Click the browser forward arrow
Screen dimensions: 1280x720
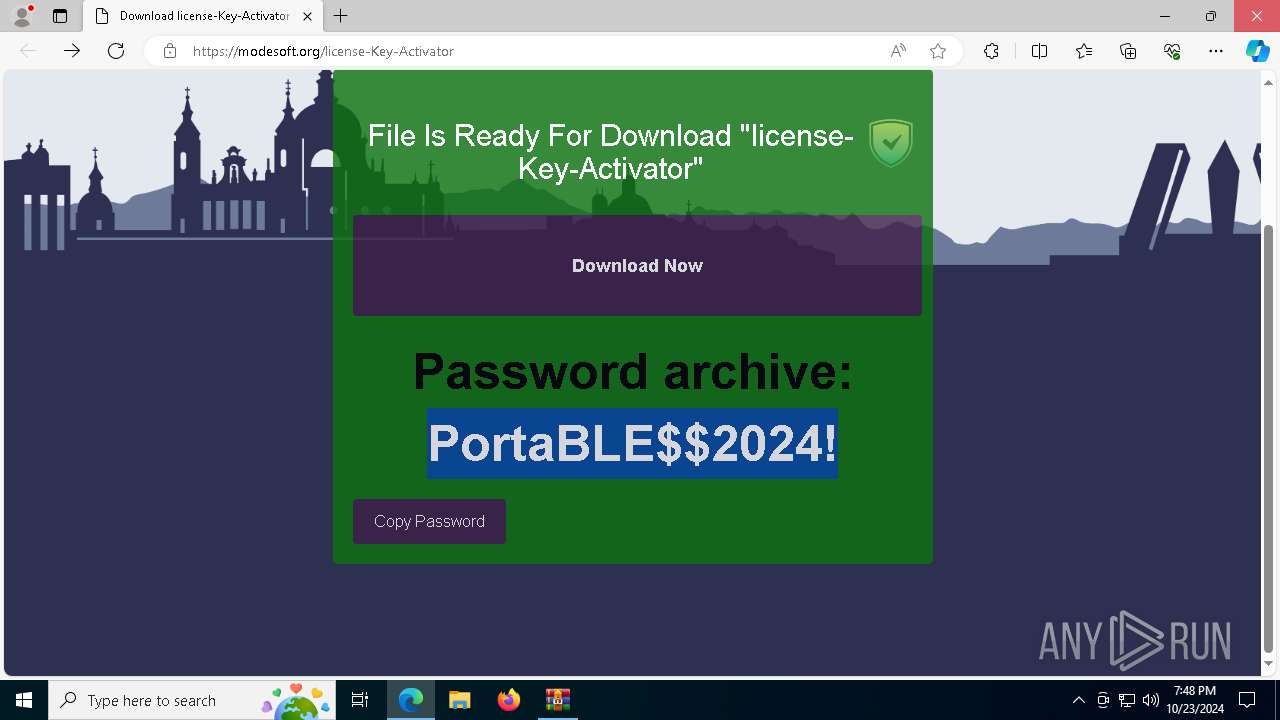(x=72, y=51)
